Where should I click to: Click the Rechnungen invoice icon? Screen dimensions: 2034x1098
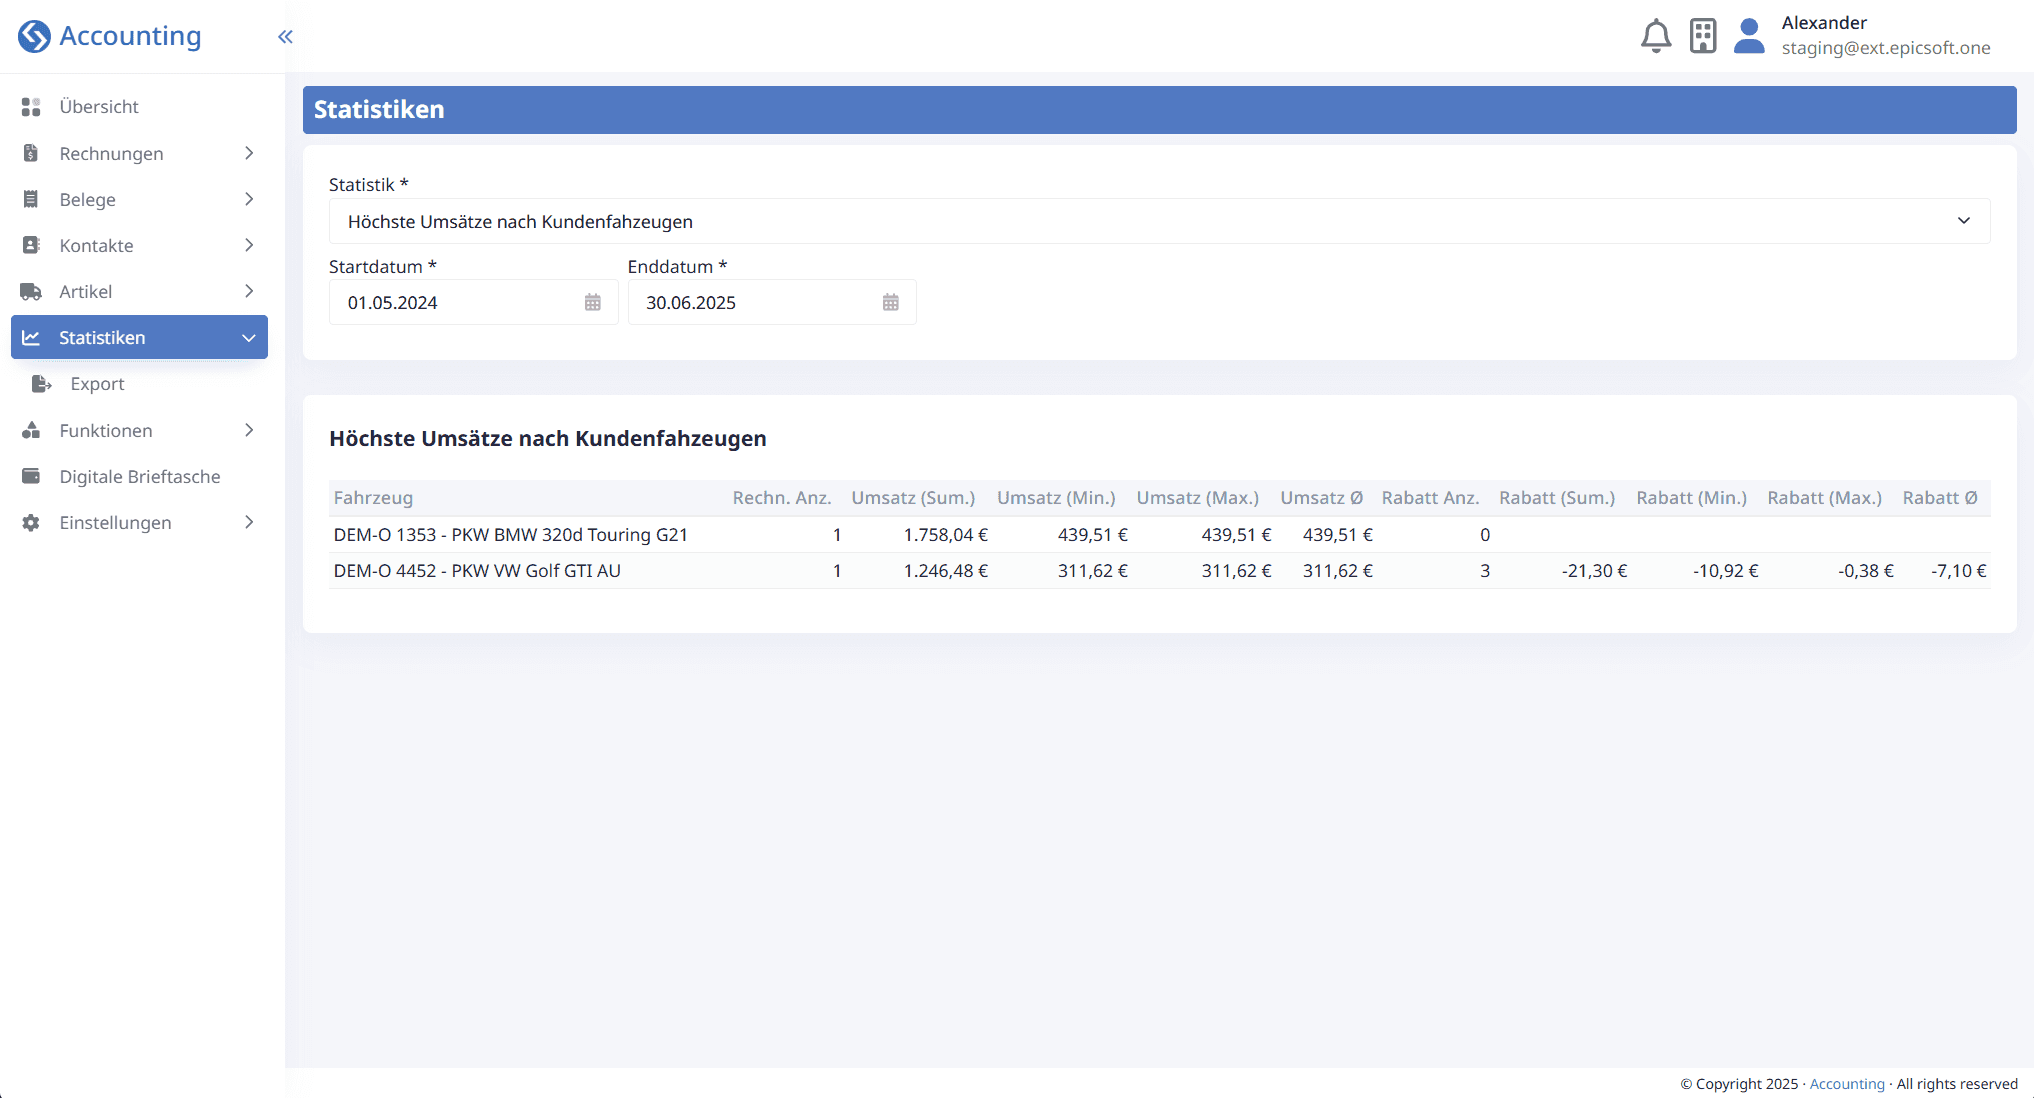pos(31,153)
